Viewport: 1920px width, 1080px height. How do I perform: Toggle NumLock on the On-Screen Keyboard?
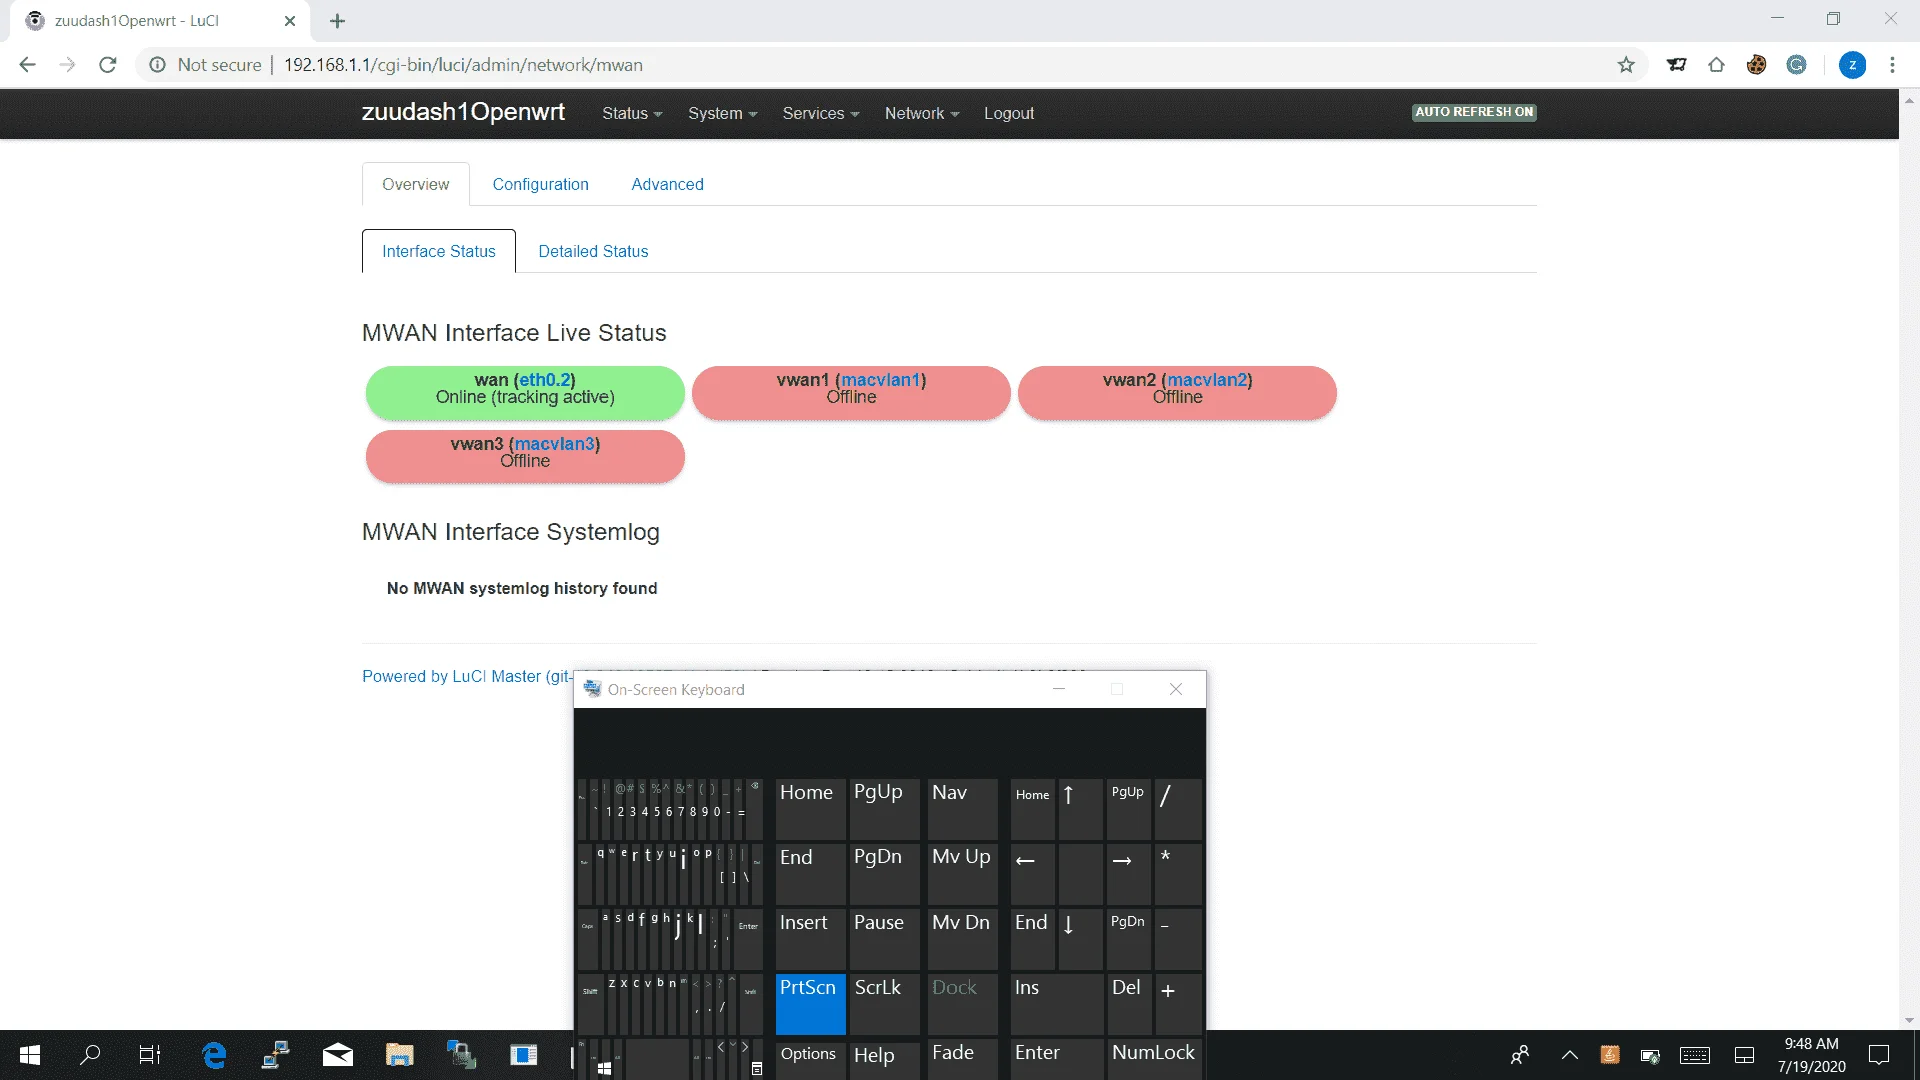(x=1154, y=1058)
